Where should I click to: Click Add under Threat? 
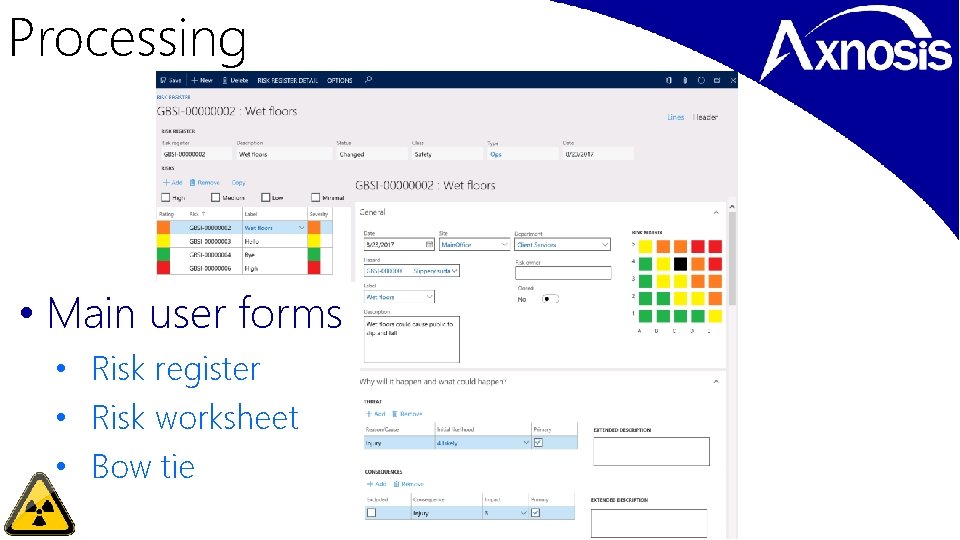(375, 414)
